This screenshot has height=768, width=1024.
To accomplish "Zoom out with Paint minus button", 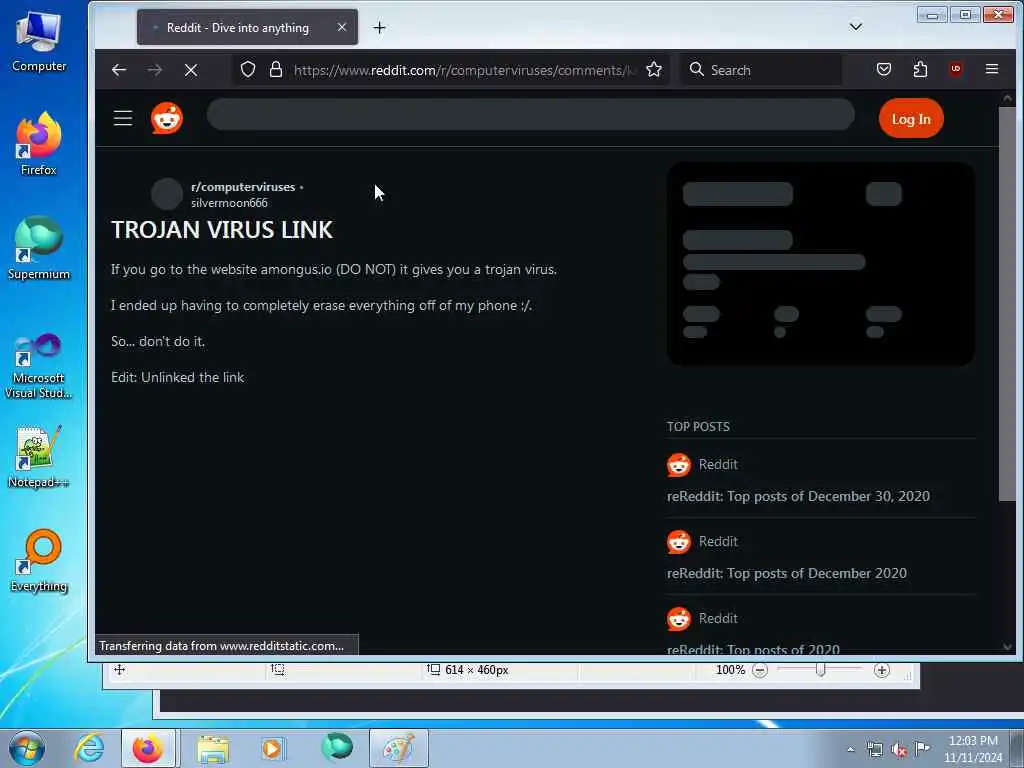I will [x=760, y=671].
